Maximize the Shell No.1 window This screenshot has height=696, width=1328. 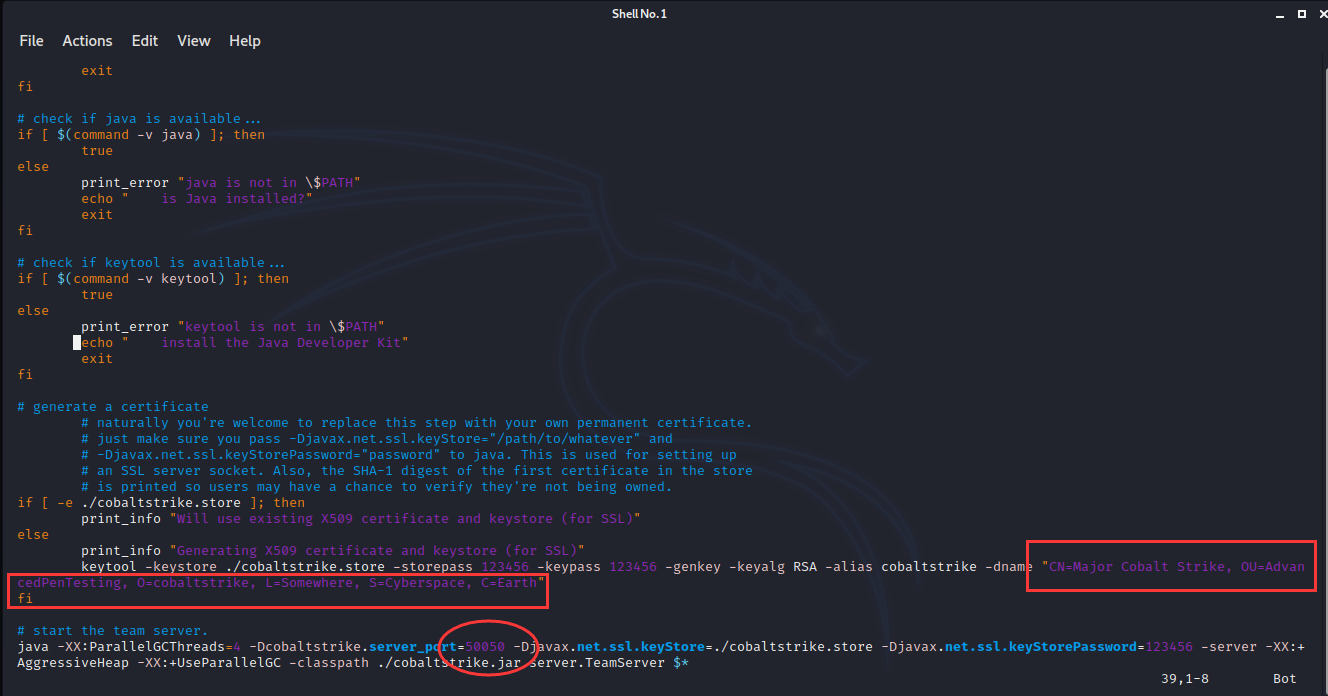coord(1302,13)
